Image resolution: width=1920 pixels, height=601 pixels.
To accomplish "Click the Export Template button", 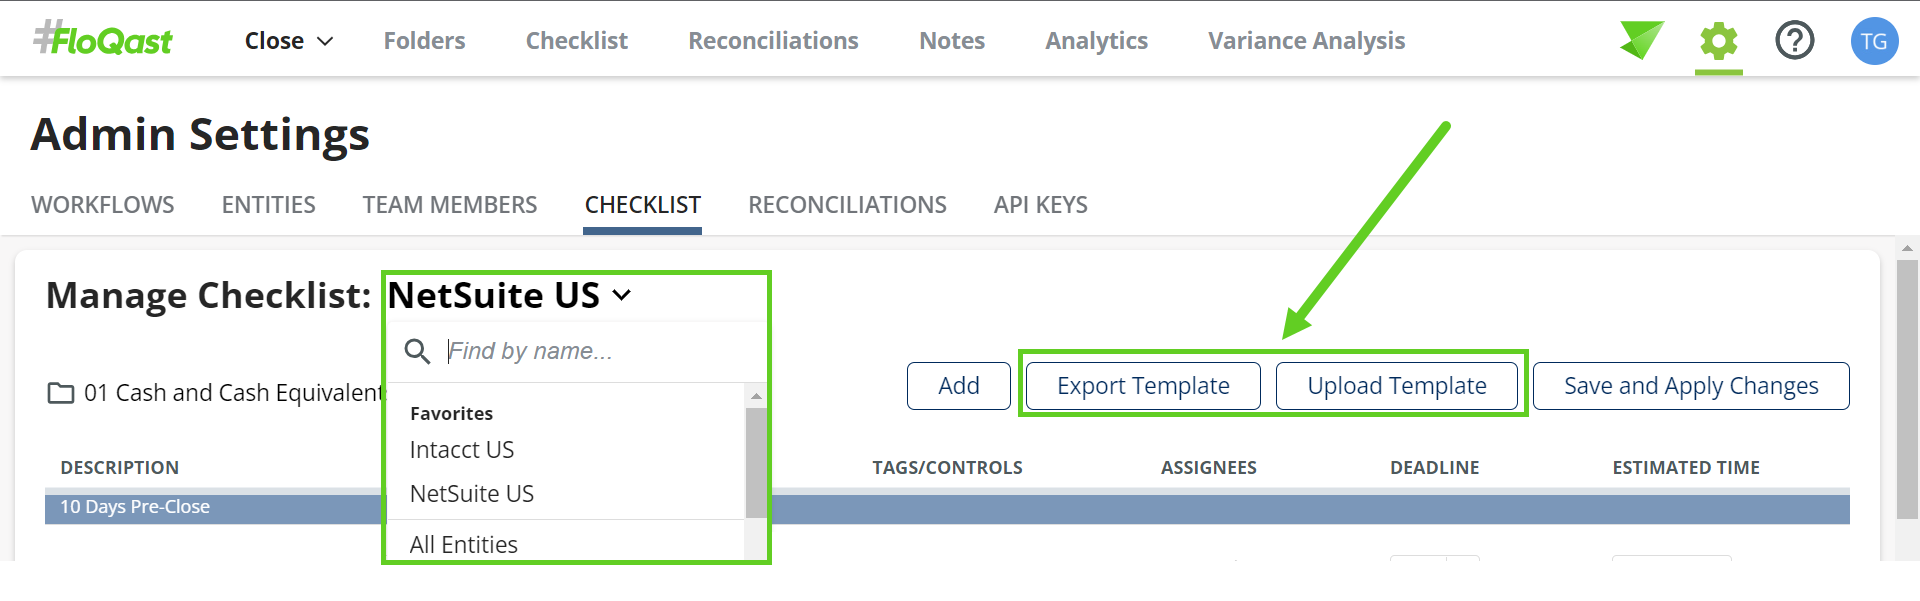I will tap(1143, 386).
